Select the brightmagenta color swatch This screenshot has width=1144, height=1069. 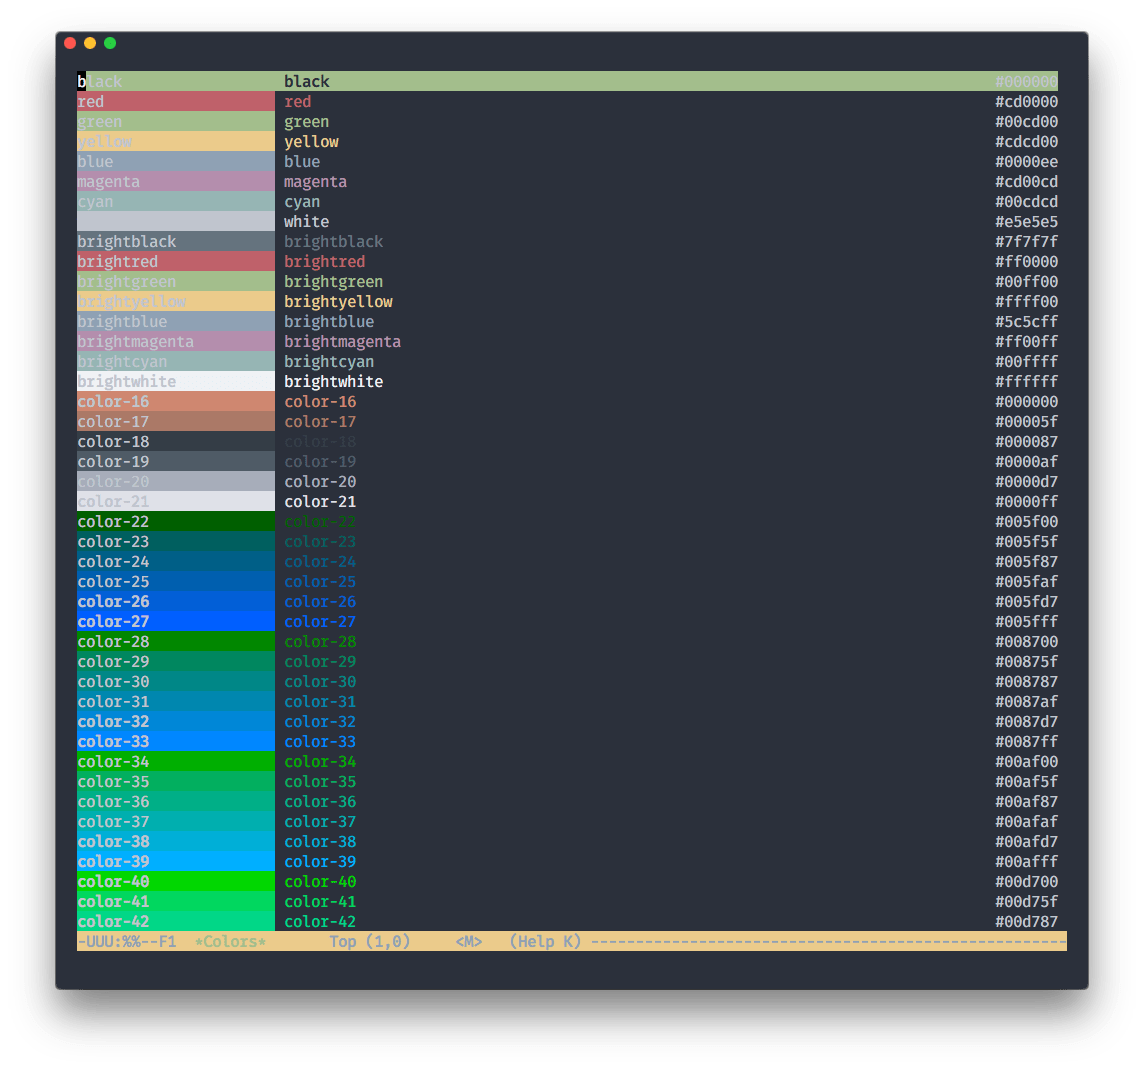175,341
